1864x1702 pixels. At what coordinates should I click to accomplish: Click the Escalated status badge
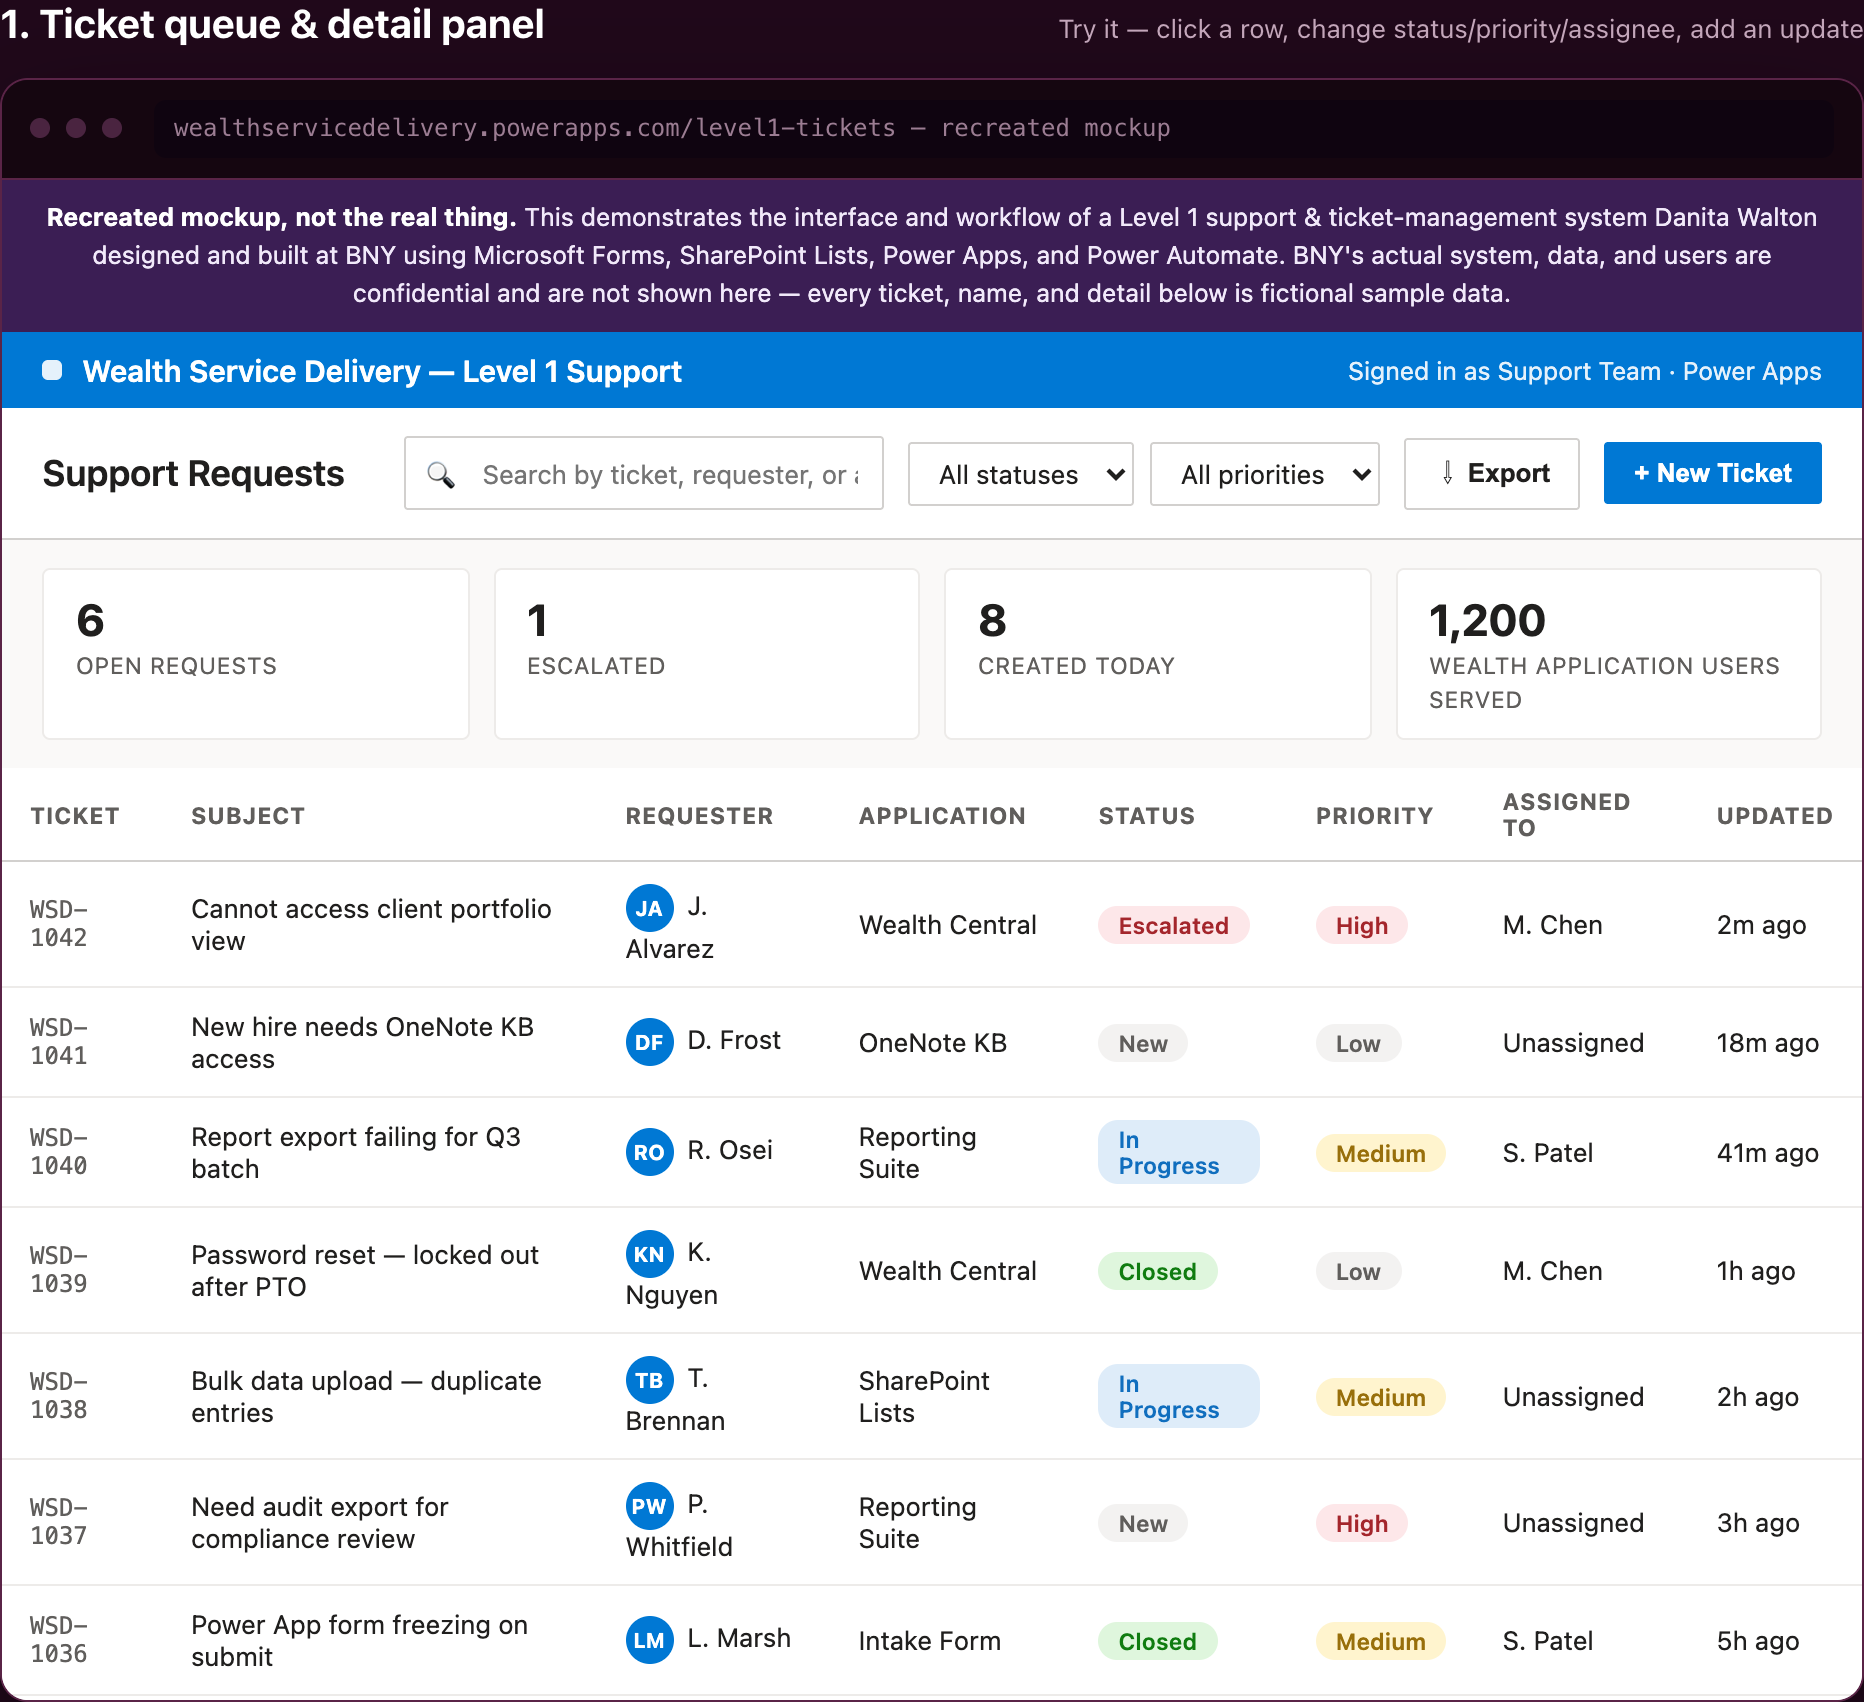click(1173, 925)
